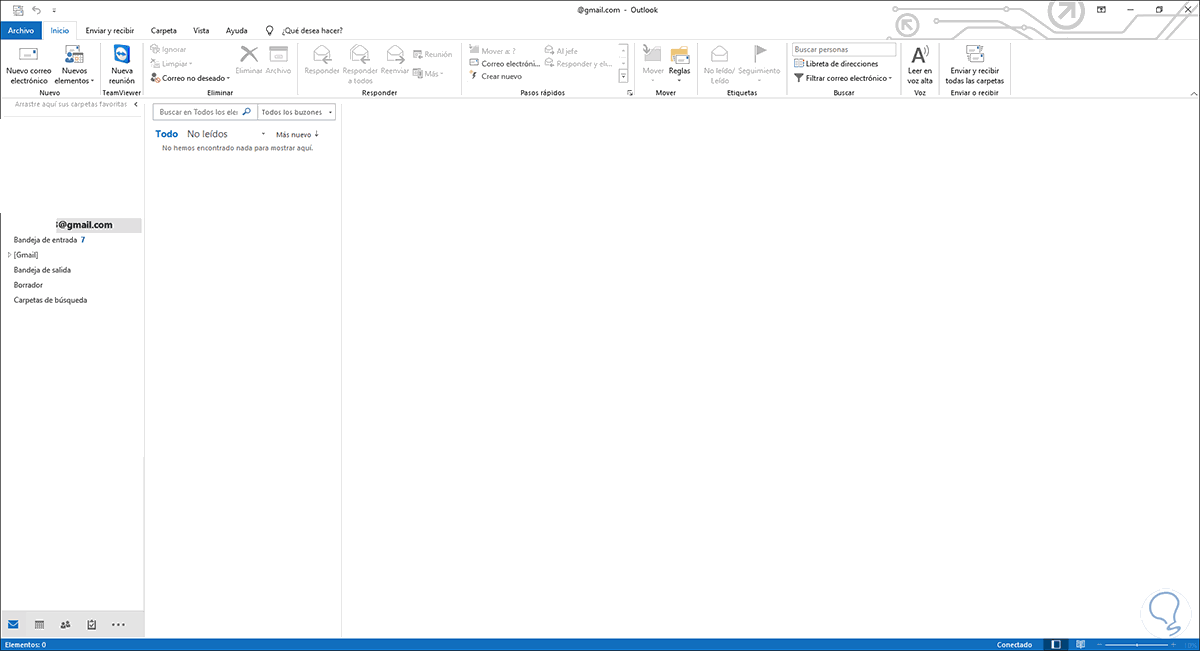This screenshot has width=1200, height=651.
Task: Open the Limpiar dropdown
Action: pyautogui.click(x=171, y=63)
